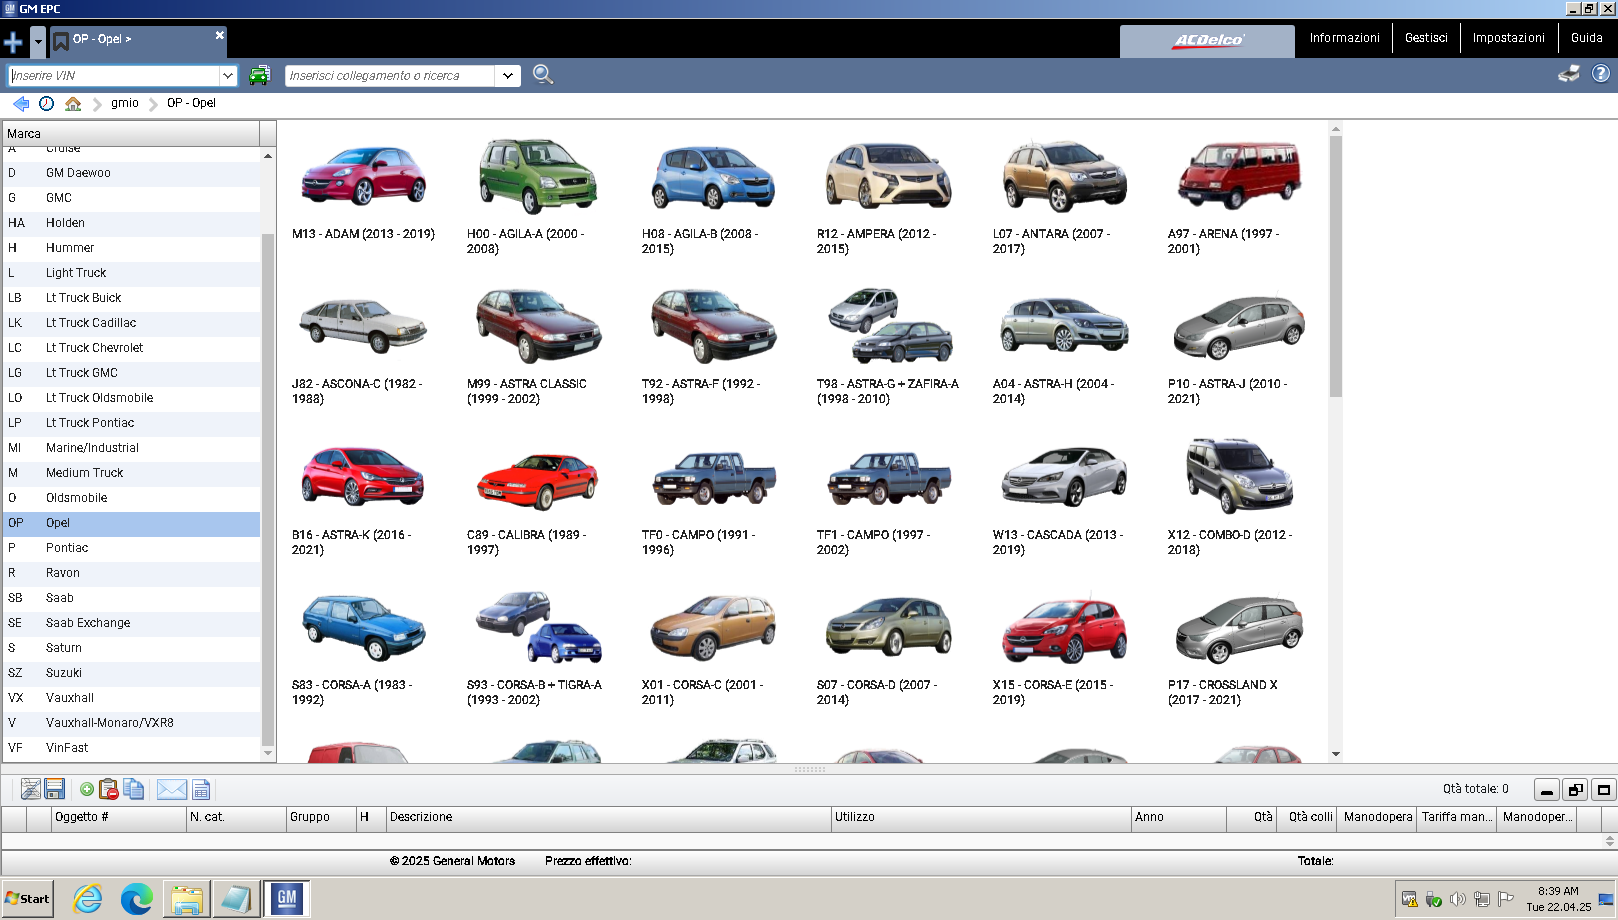Viewport: 1618px width, 920px height.
Task: Select the OP - Opel tab
Action: point(138,41)
